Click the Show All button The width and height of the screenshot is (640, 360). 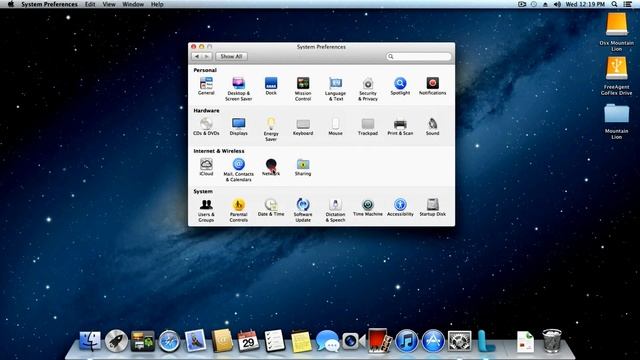point(231,56)
